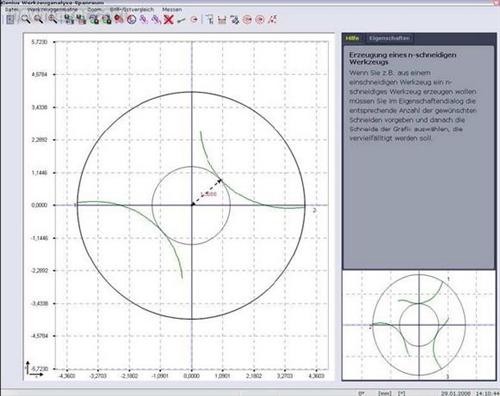The height and width of the screenshot is (396, 500).
Task: Select the Hilfe tab
Action: (x=352, y=38)
